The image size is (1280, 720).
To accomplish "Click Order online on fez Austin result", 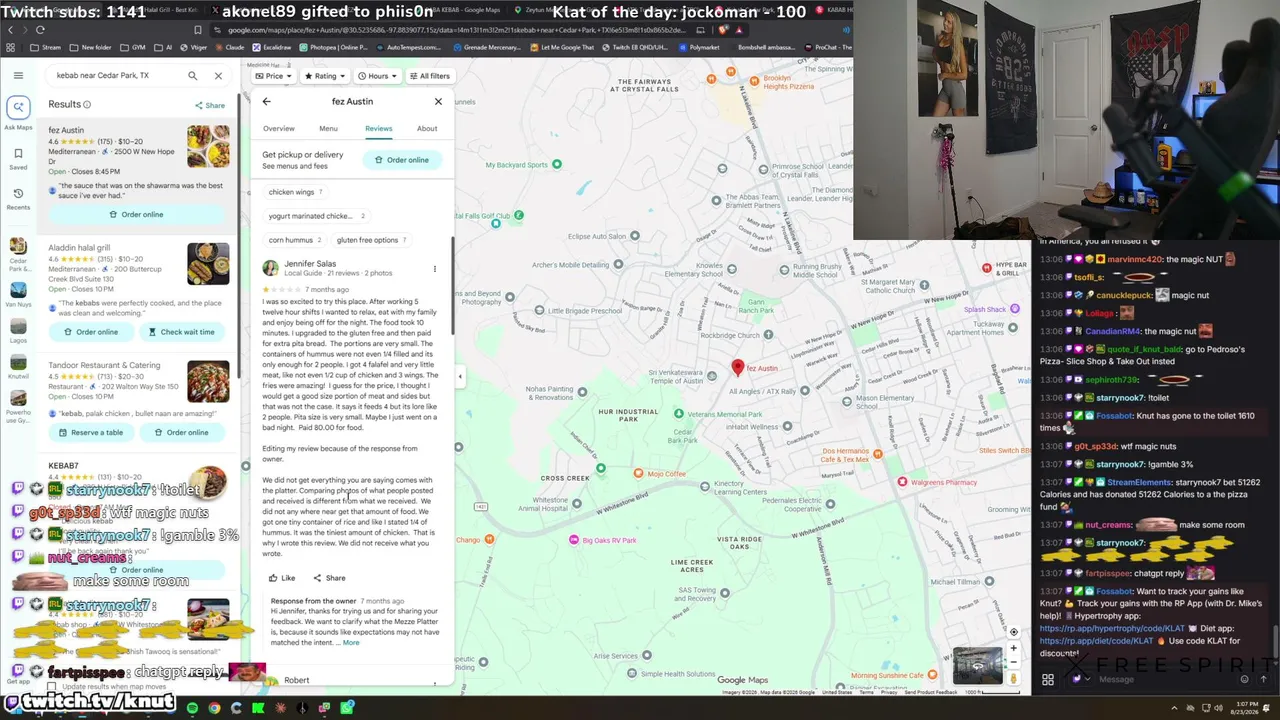I will 136,215.
